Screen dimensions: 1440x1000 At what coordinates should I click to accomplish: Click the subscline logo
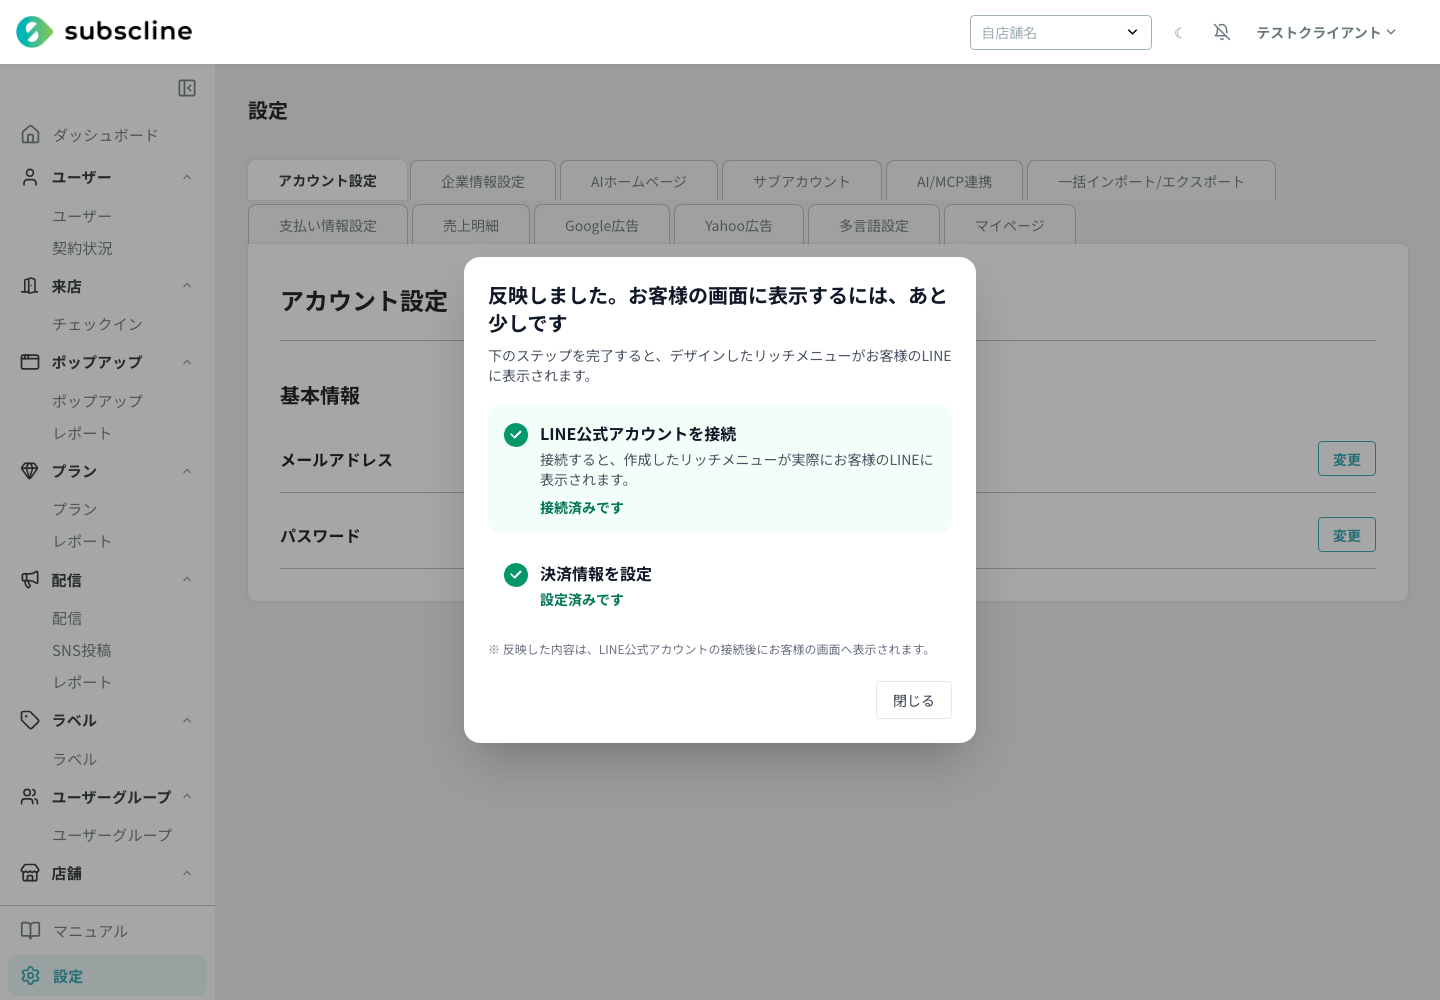pyautogui.click(x=104, y=32)
